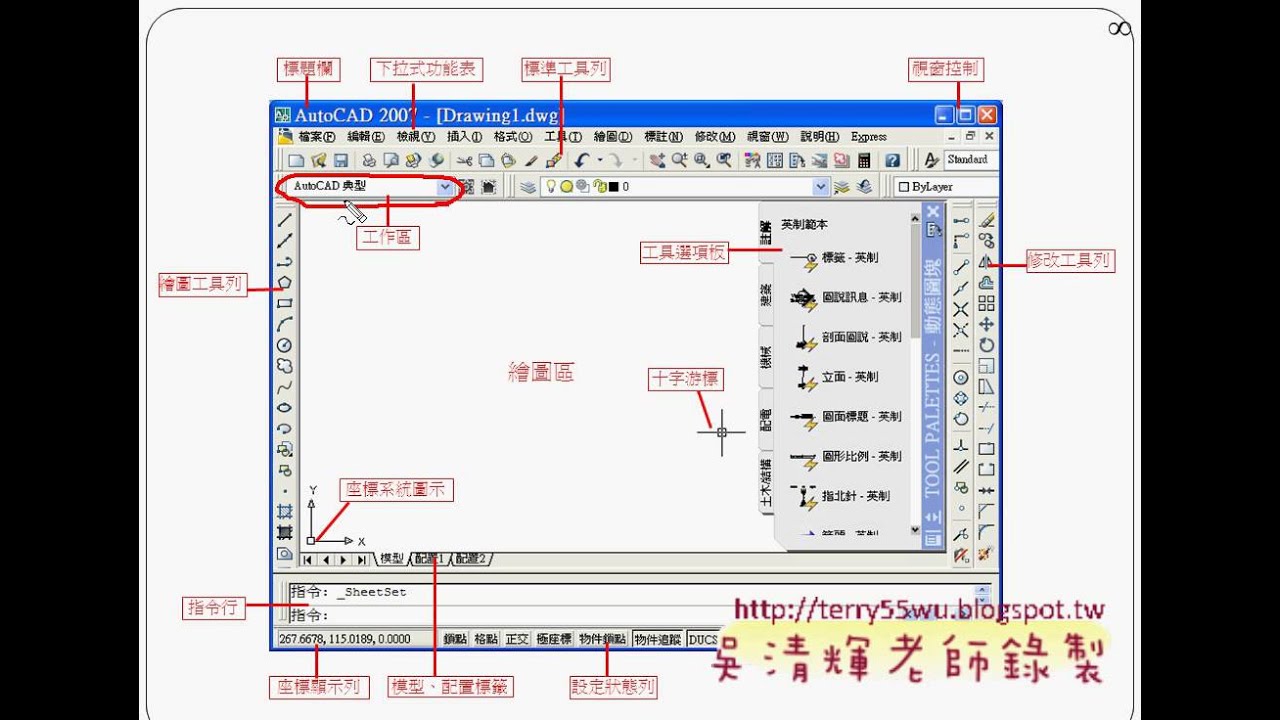Select the Line tool in draw toolbar
The width and height of the screenshot is (1280, 720).
[285, 219]
